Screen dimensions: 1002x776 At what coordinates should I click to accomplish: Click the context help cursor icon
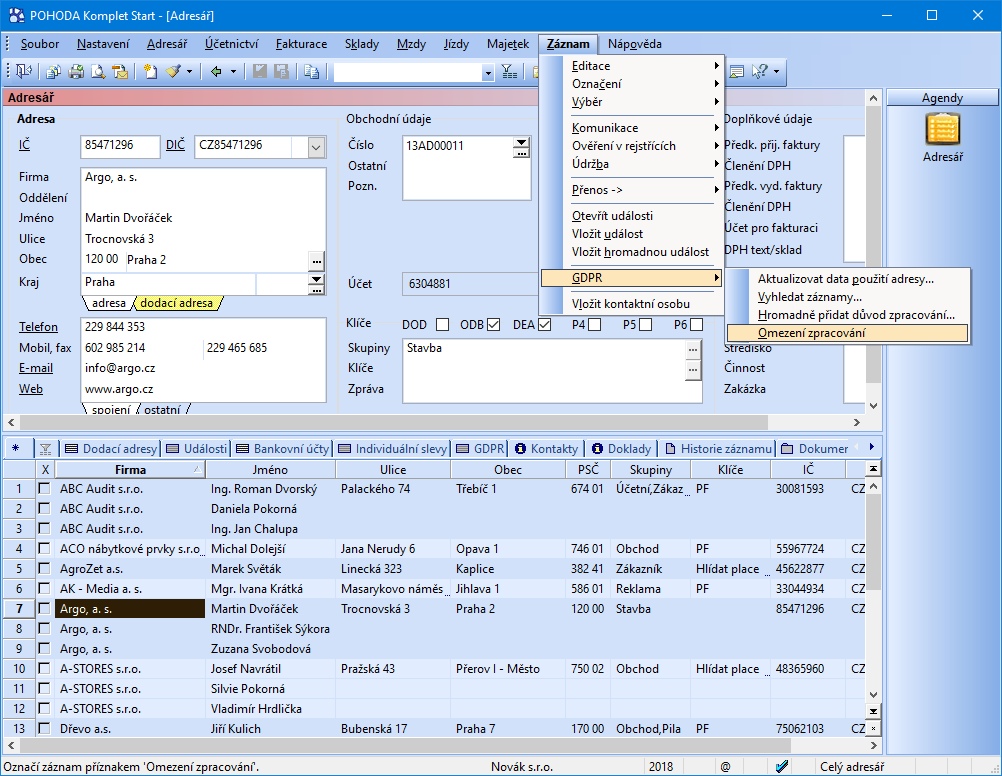coord(760,72)
